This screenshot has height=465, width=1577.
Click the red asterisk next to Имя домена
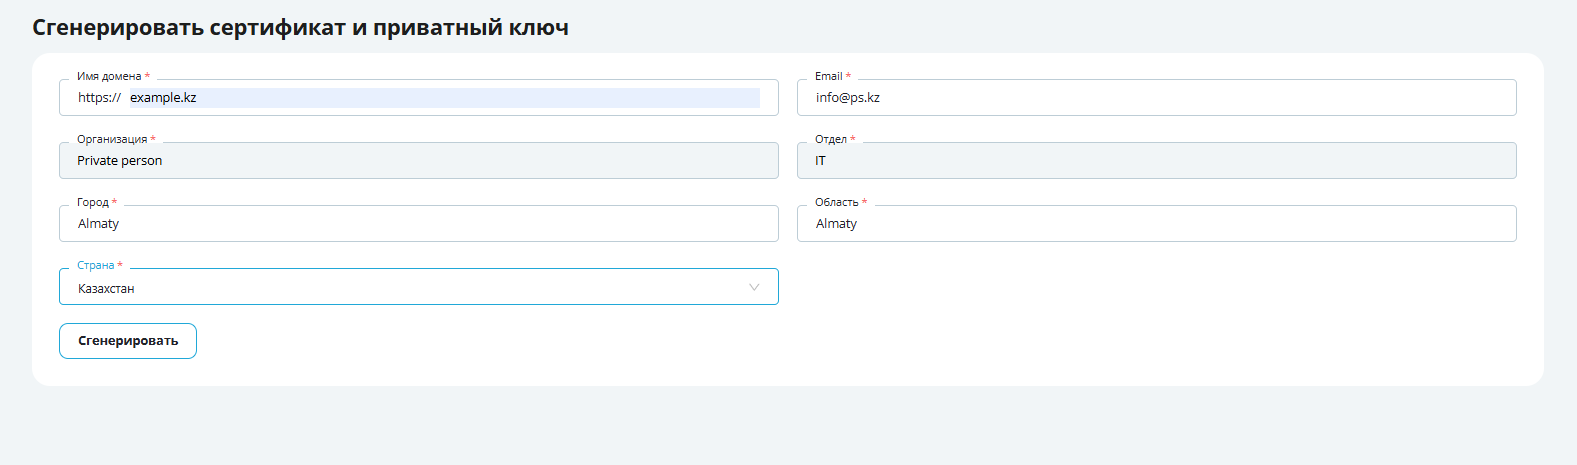(x=148, y=76)
